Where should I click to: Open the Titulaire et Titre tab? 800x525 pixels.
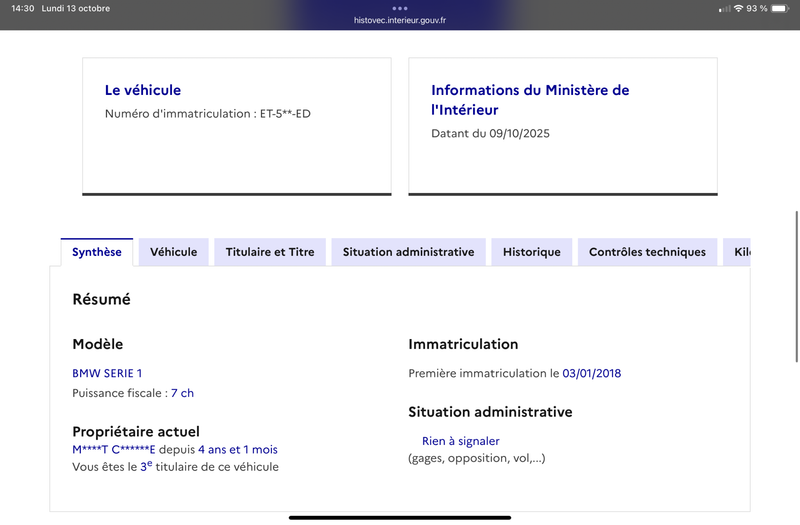[270, 252]
